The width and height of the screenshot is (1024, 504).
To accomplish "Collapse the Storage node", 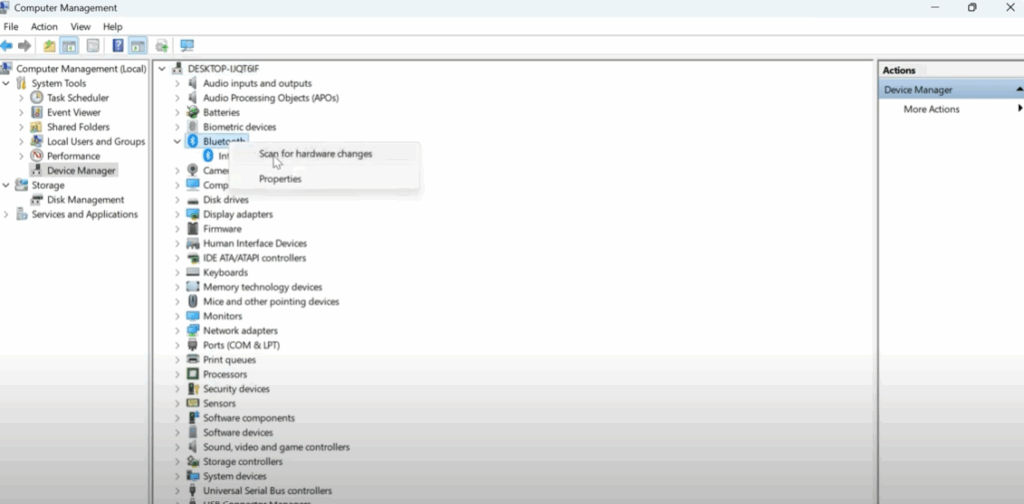I will 6,185.
